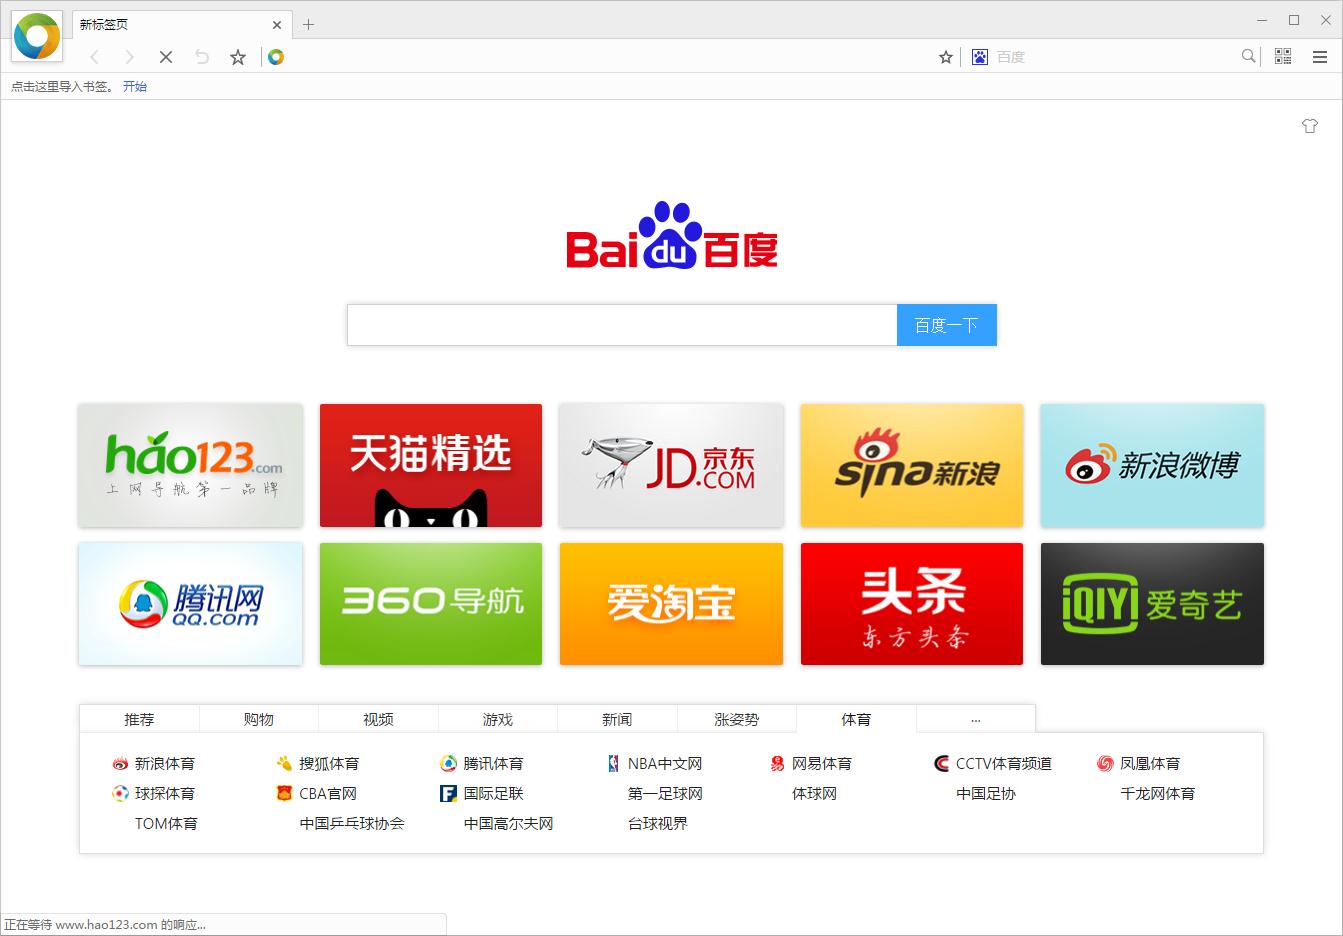
Task: Open the JD.COM 京东 tile
Action: [x=671, y=465]
